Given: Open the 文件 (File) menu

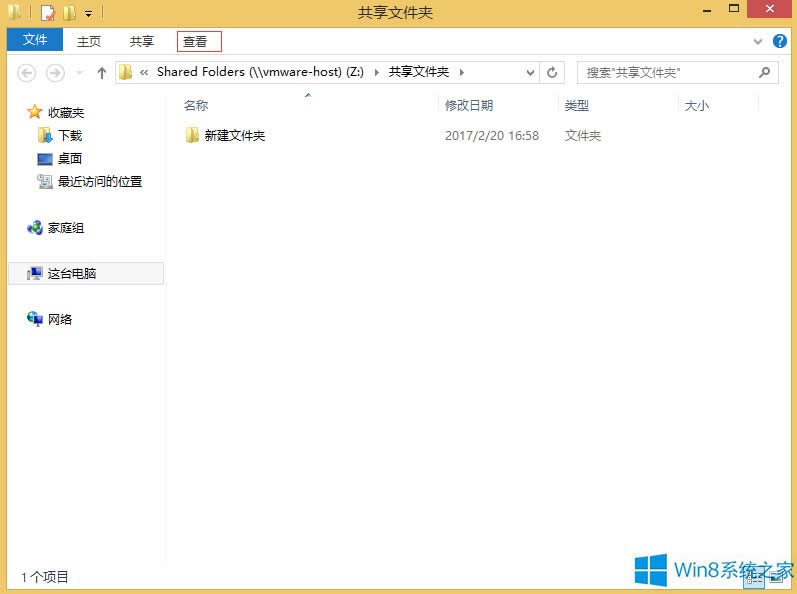Looking at the screenshot, I should click(35, 40).
